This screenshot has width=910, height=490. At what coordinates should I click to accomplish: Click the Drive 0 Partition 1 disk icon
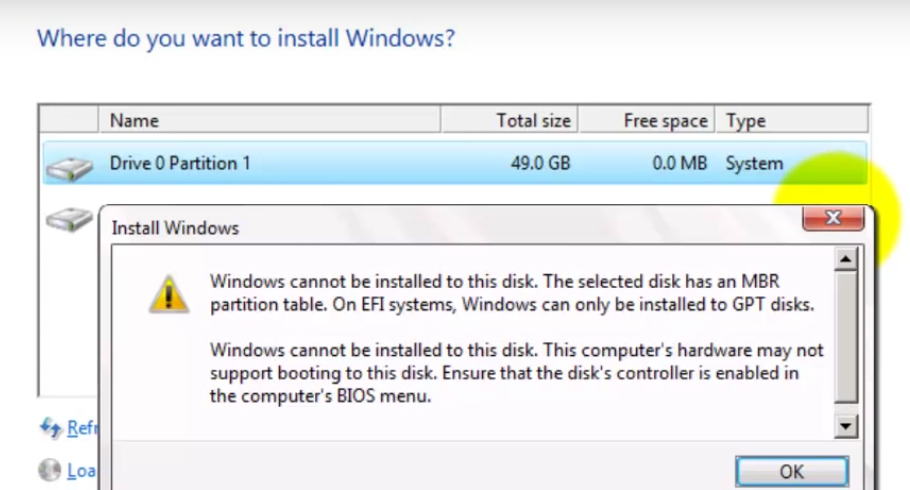[x=69, y=168]
